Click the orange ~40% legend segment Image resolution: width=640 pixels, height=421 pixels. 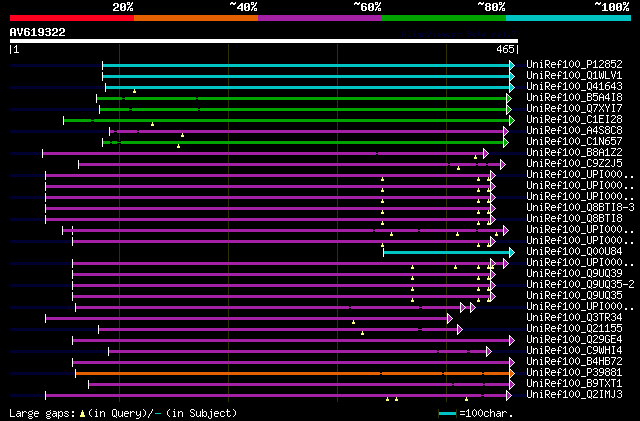coord(196,18)
